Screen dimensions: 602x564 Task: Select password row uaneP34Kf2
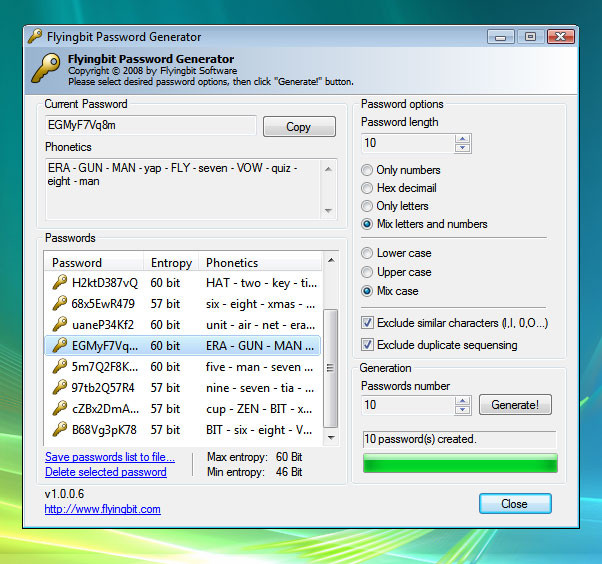[x=183, y=324]
